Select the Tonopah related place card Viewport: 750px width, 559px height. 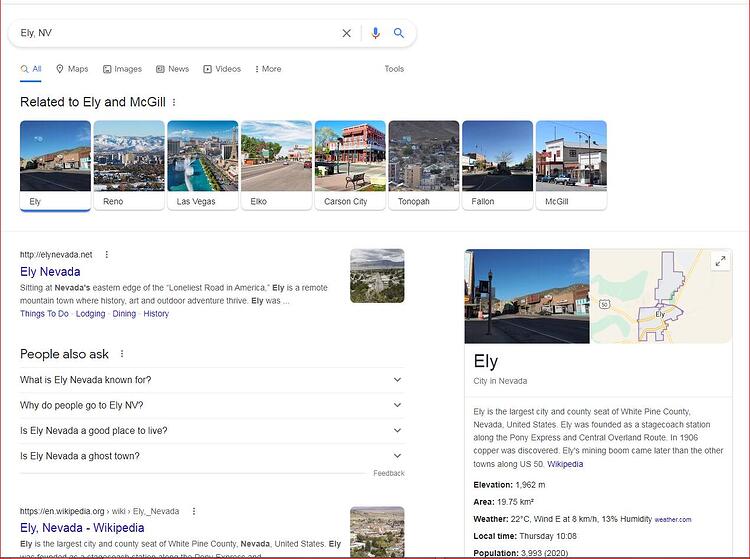click(424, 165)
